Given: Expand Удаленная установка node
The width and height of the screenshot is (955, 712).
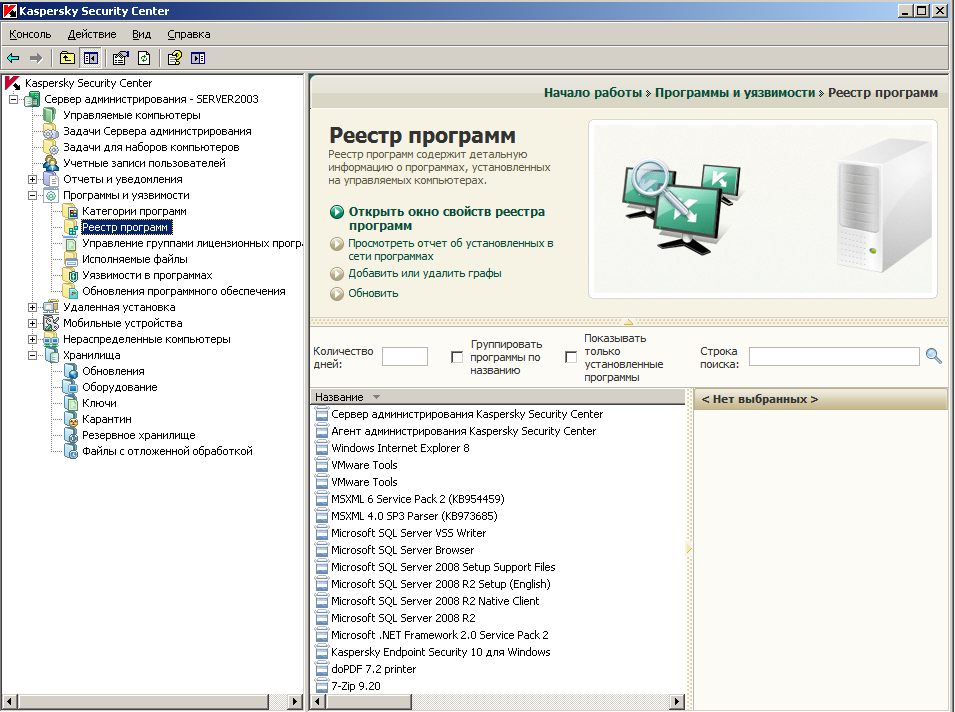Looking at the screenshot, I should [x=32, y=308].
